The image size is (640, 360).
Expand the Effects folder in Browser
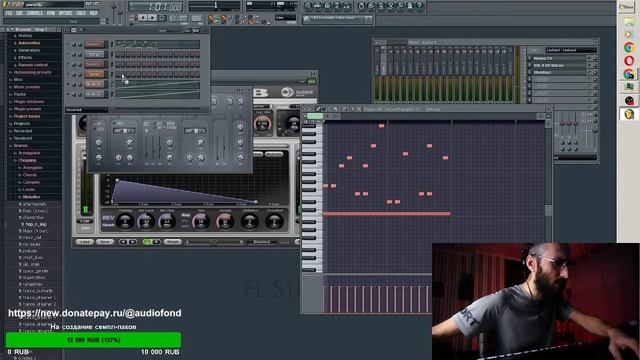tap(24, 58)
